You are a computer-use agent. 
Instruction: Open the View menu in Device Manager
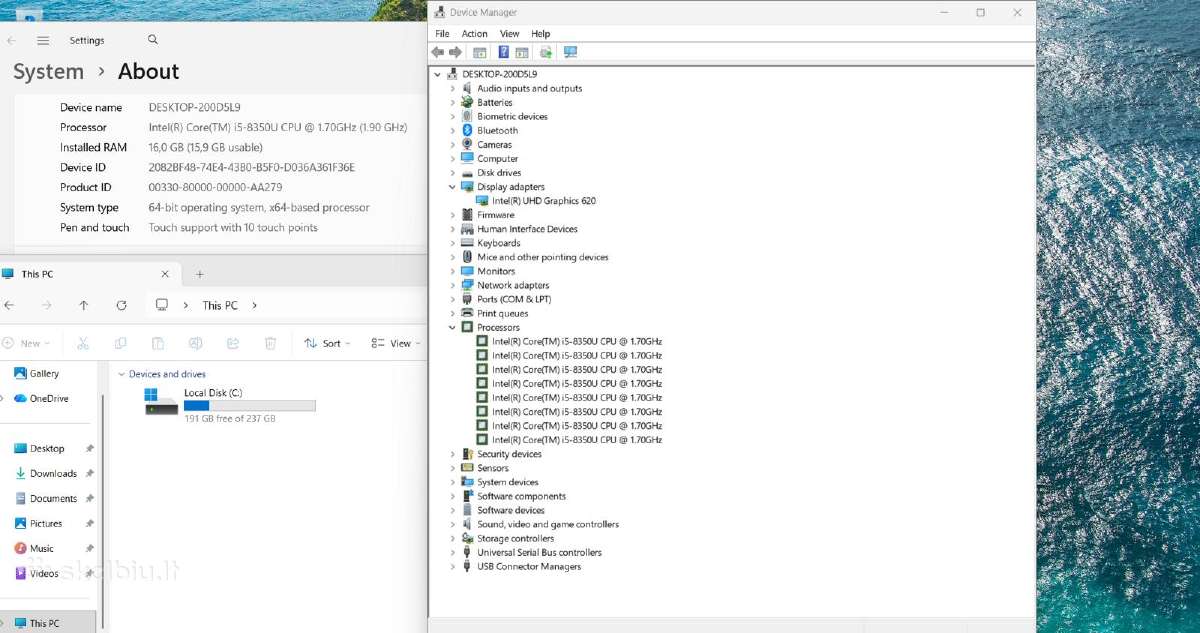point(509,34)
